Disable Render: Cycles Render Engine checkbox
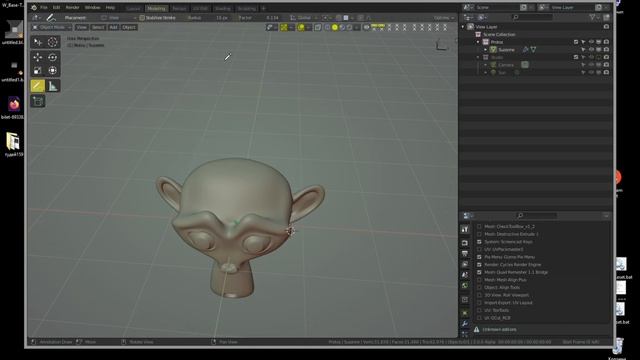This screenshot has width=640, height=360. click(x=479, y=264)
